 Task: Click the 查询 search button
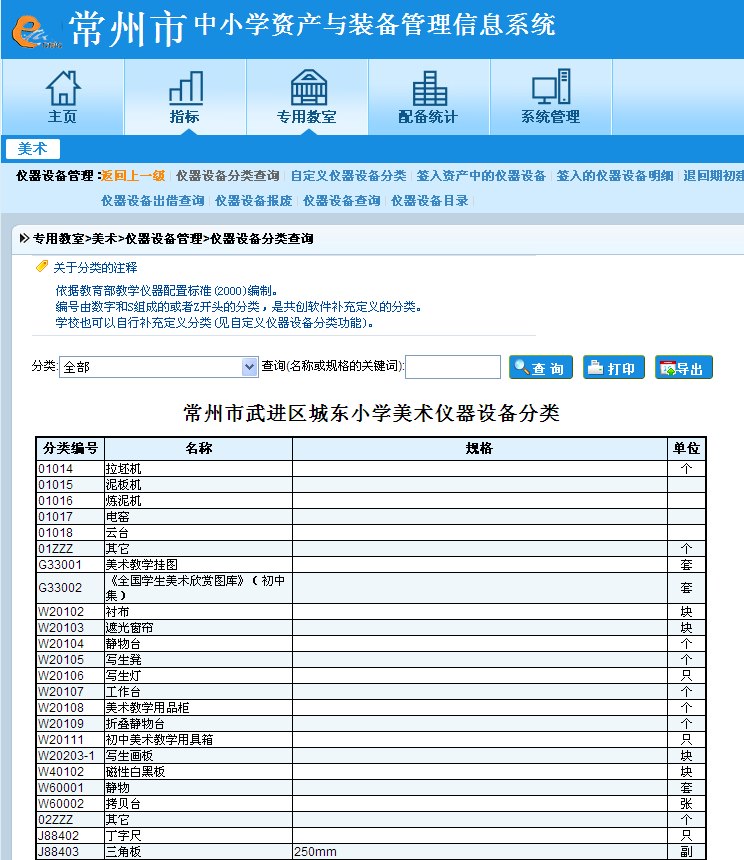coord(541,367)
